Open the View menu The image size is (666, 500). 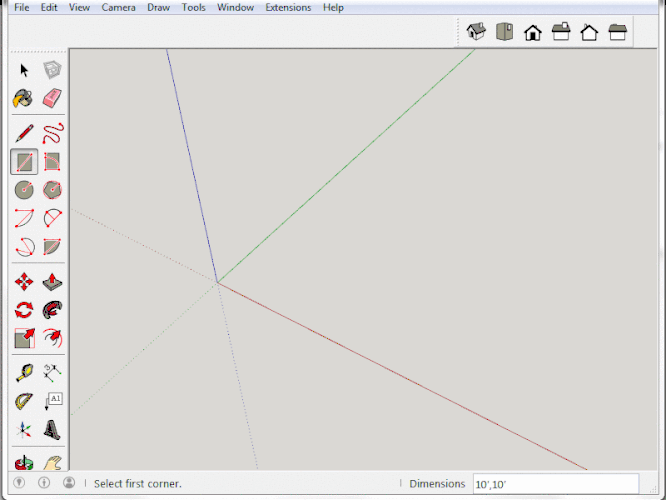click(79, 7)
